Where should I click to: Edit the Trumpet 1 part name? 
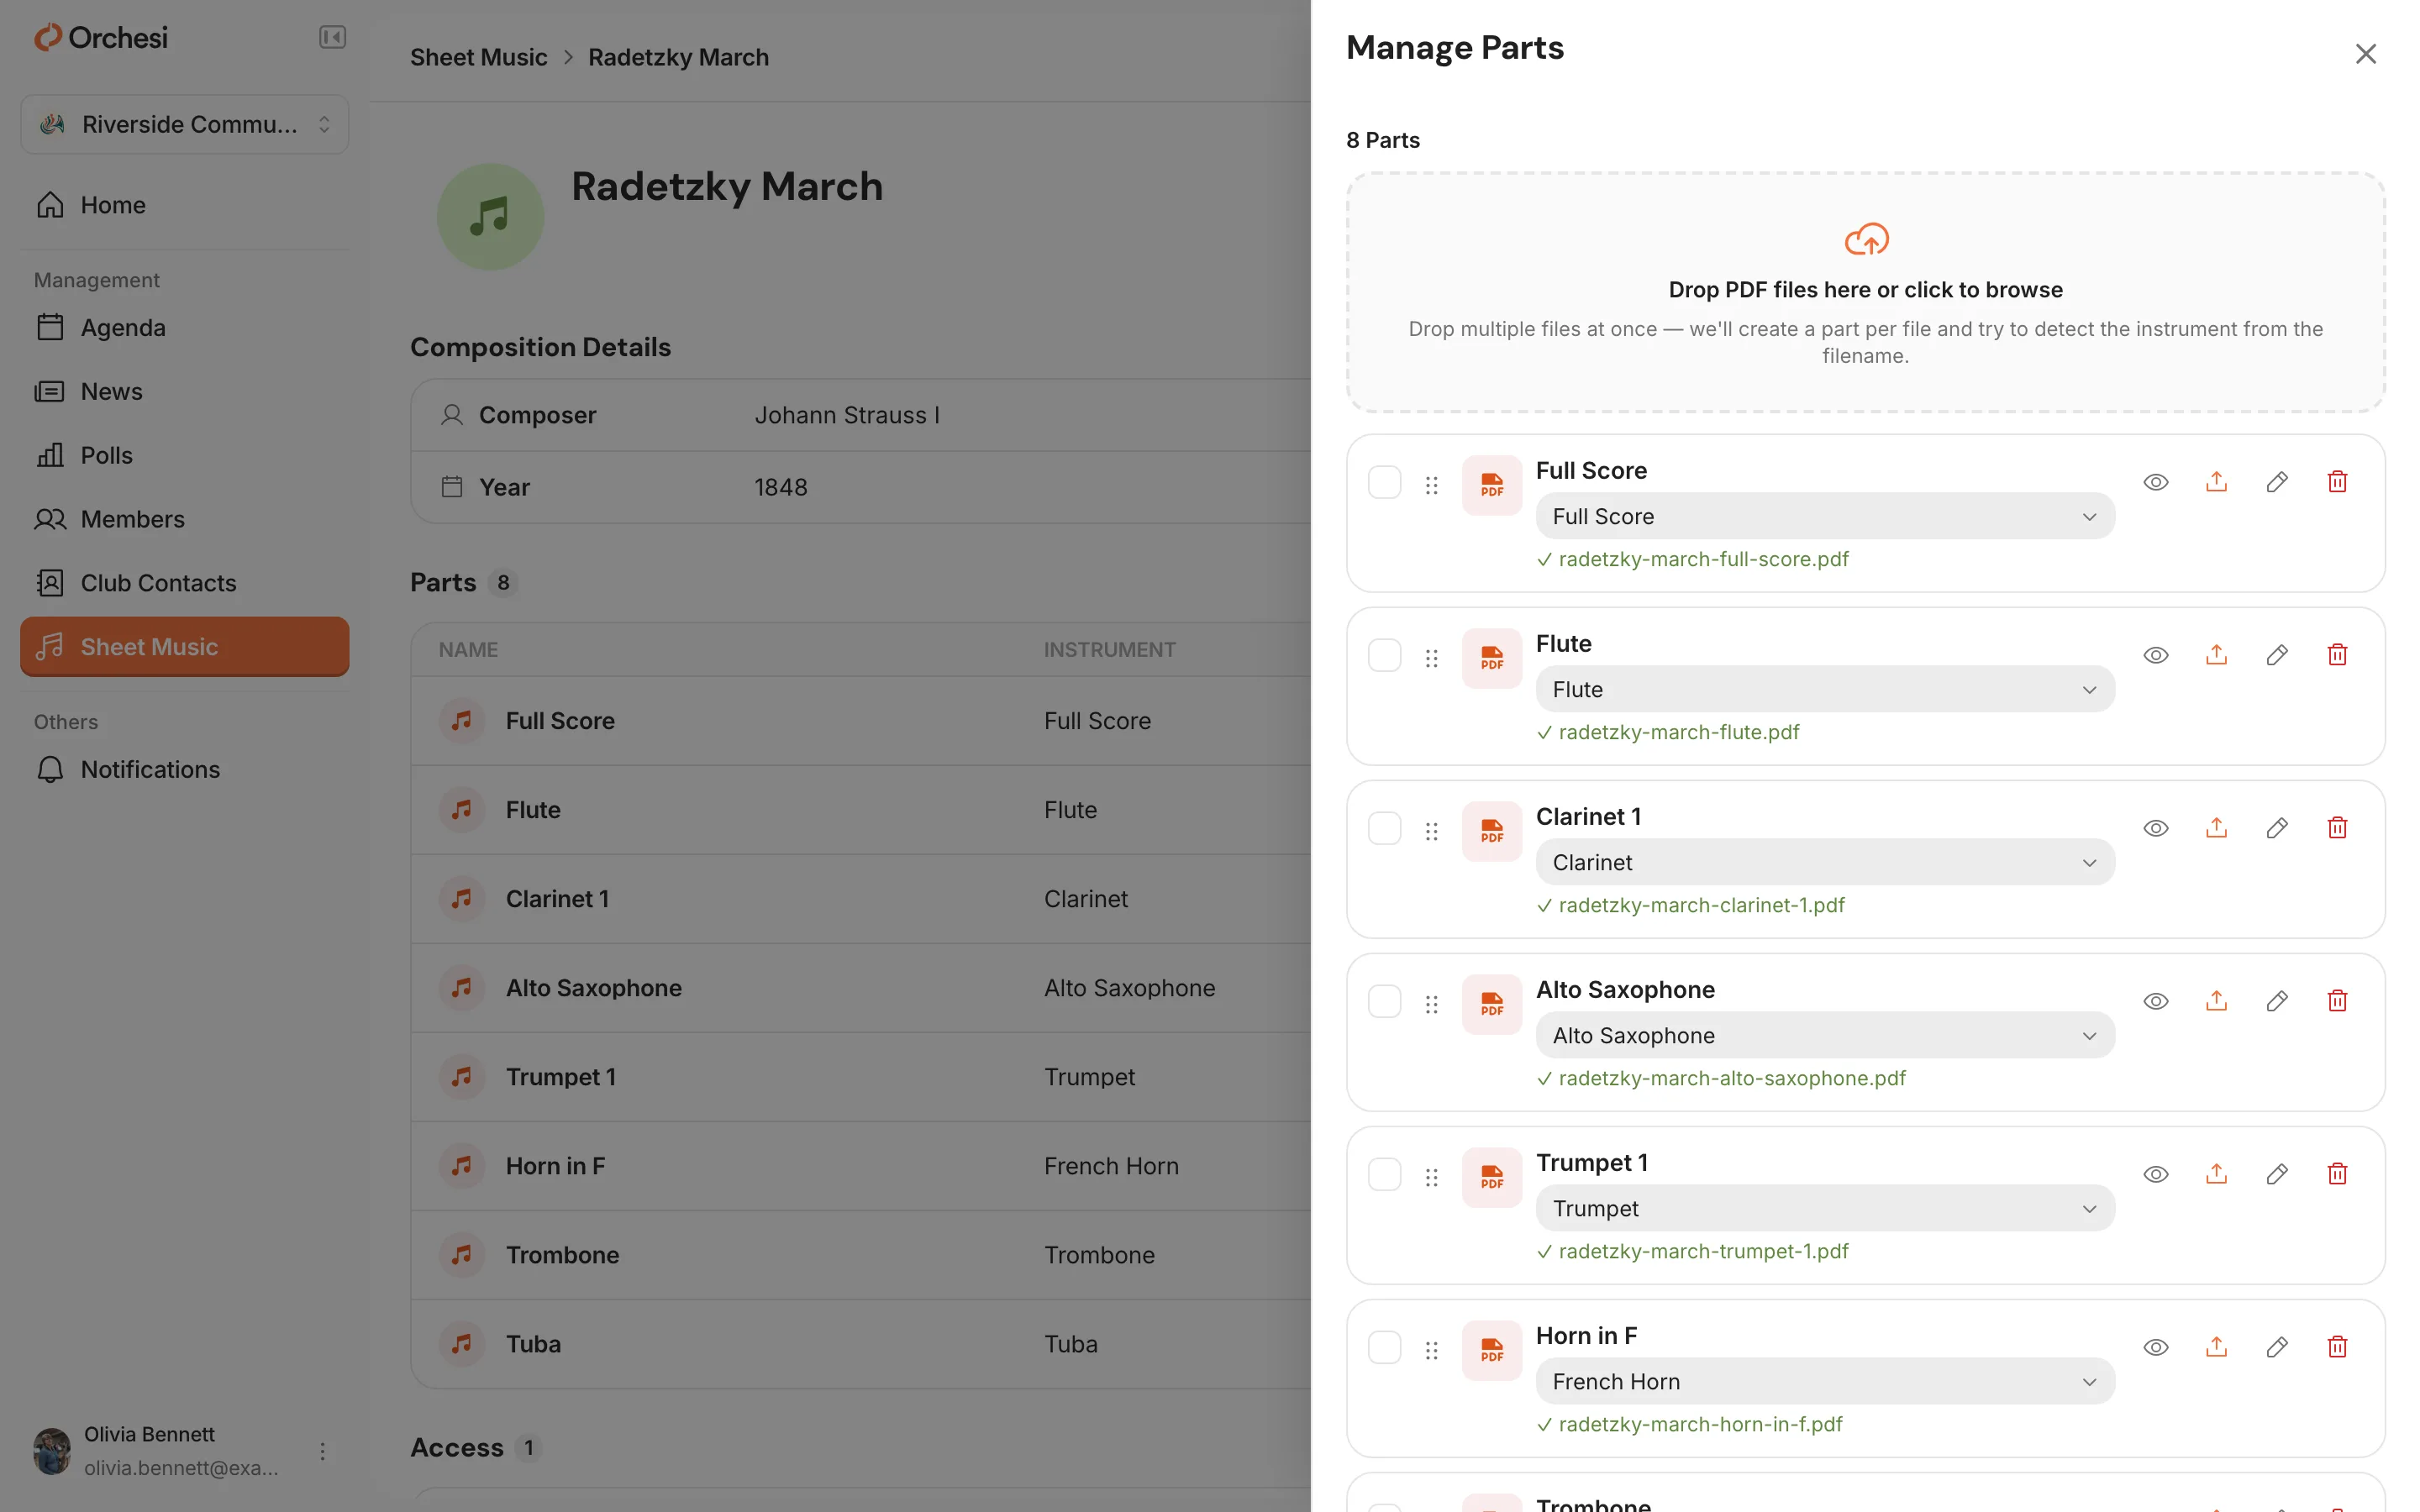[2277, 1174]
